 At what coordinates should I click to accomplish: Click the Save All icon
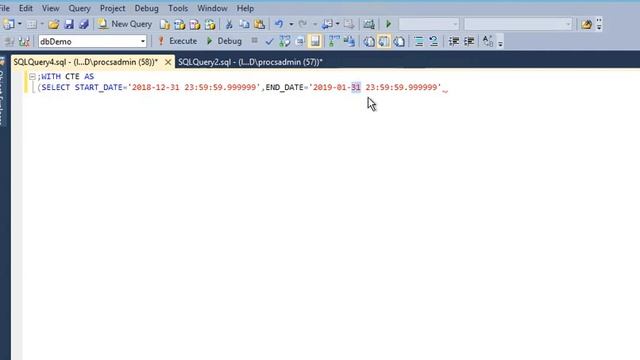pos(84,24)
